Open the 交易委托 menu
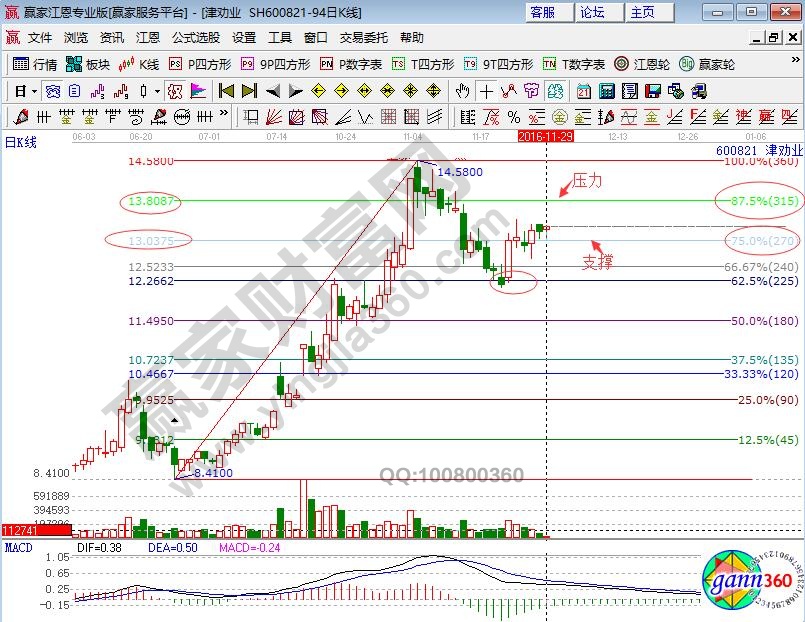 point(364,38)
